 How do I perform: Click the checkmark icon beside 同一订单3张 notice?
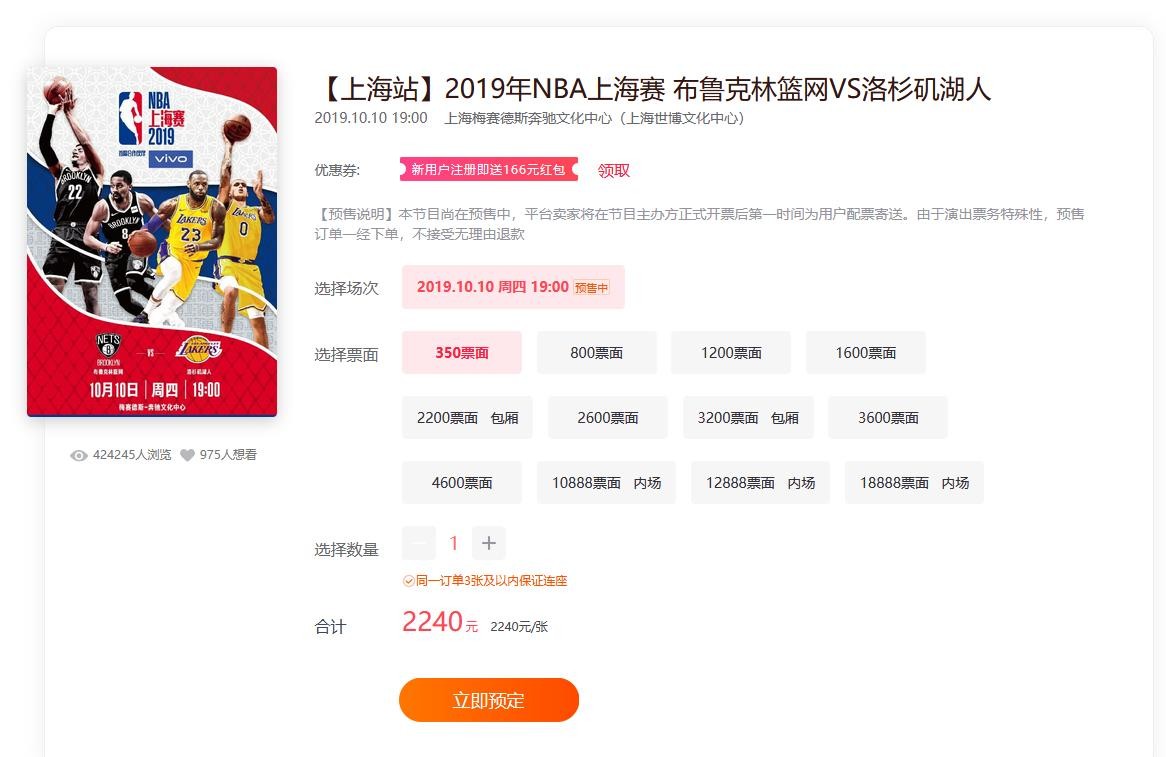pos(408,581)
